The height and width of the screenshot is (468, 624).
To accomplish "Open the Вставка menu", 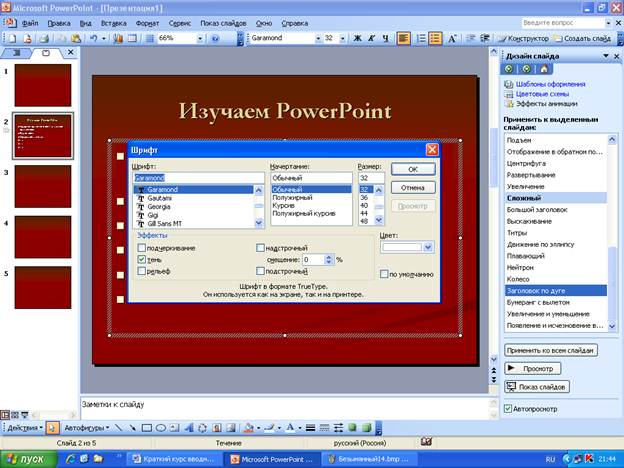I will [114, 23].
